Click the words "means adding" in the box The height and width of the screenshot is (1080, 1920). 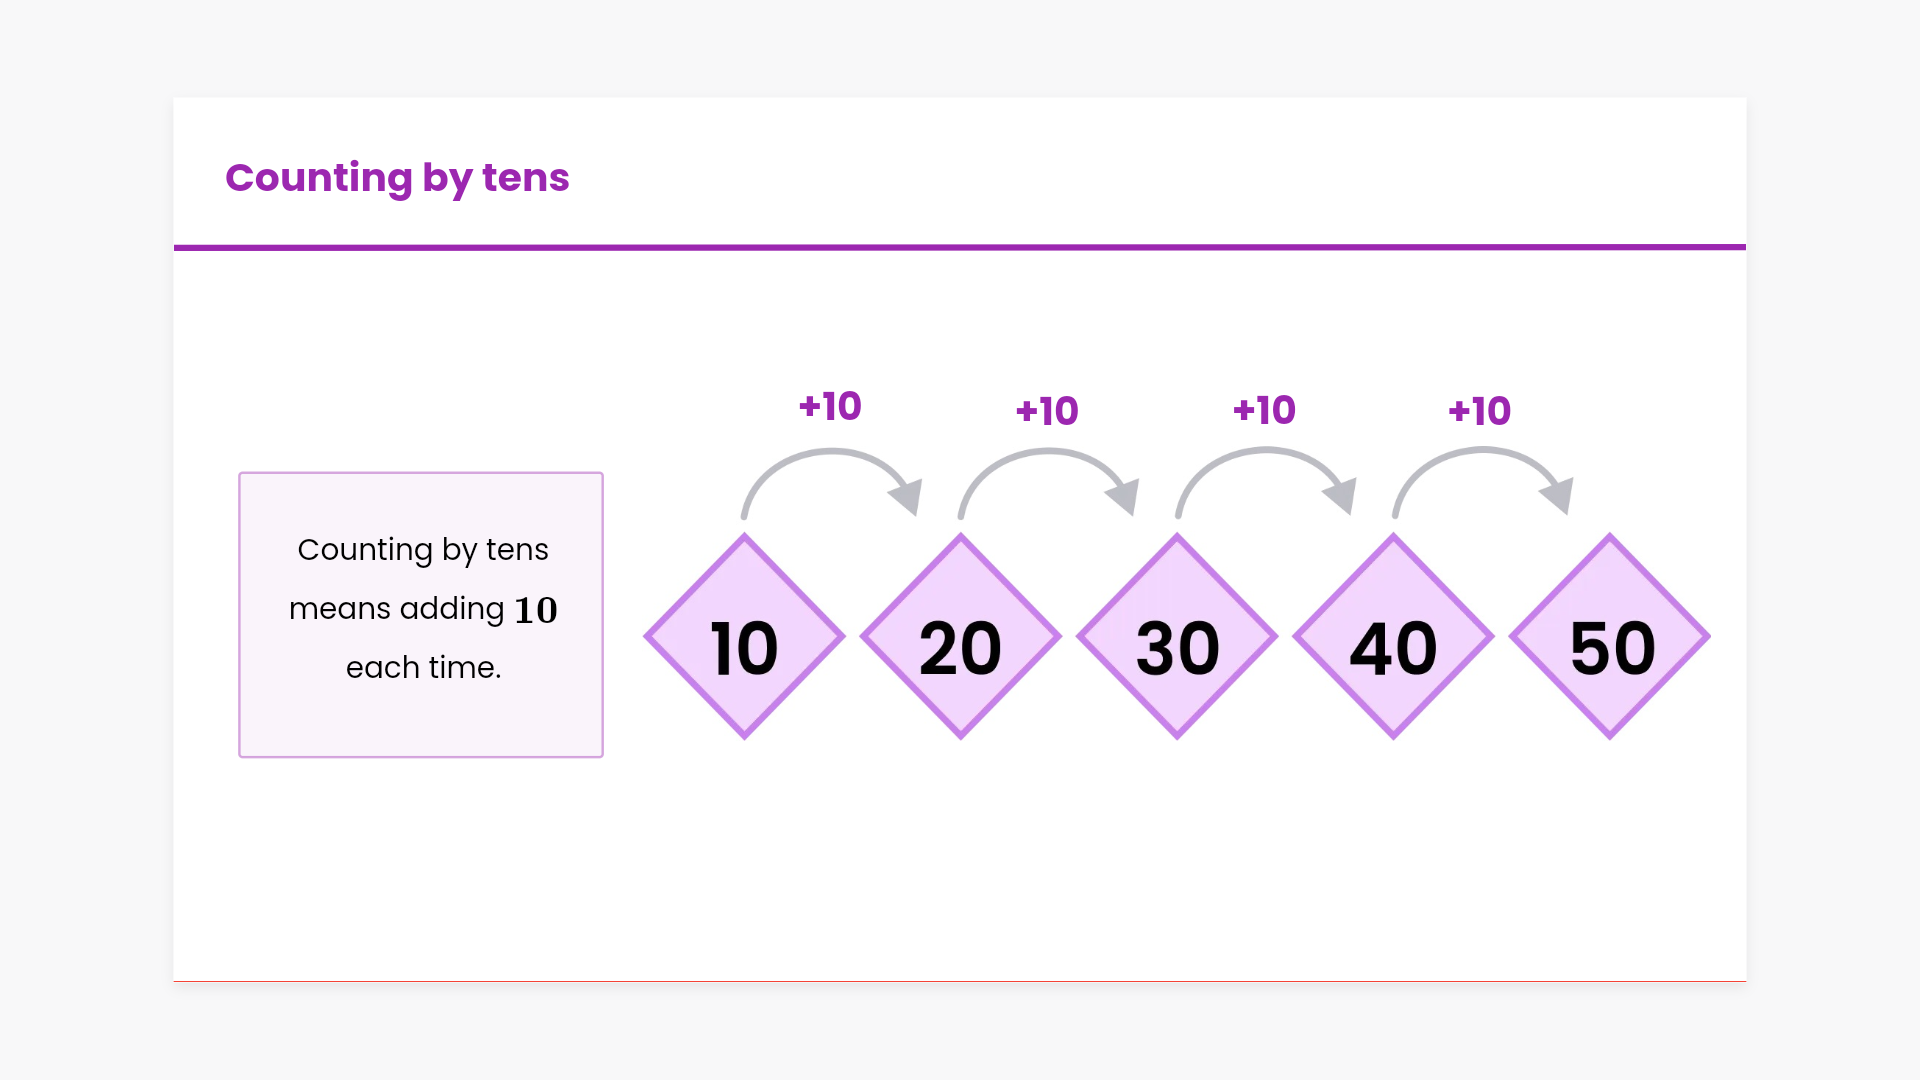[397, 609]
